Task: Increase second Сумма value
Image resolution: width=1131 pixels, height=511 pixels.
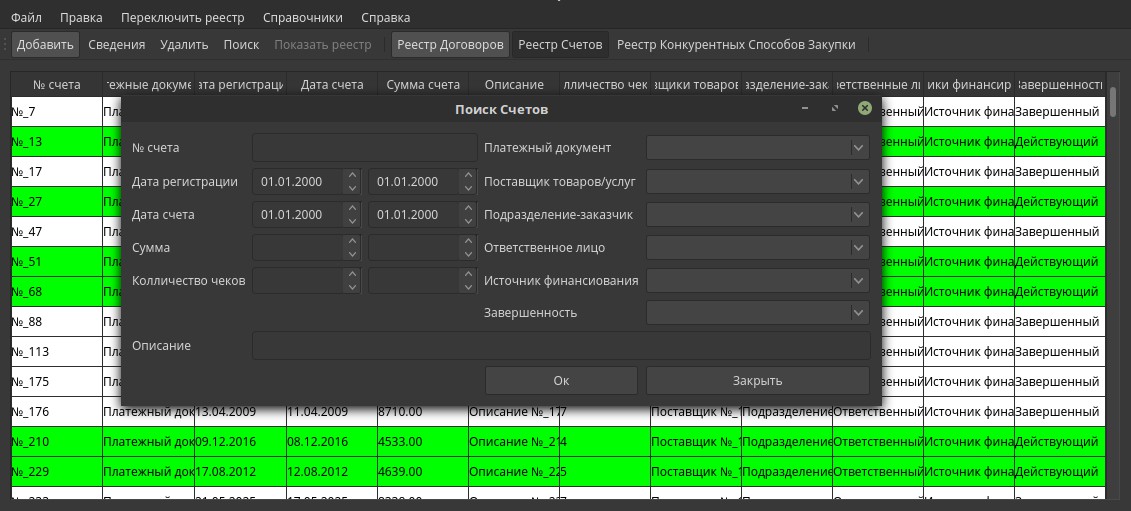Action: (x=468, y=241)
